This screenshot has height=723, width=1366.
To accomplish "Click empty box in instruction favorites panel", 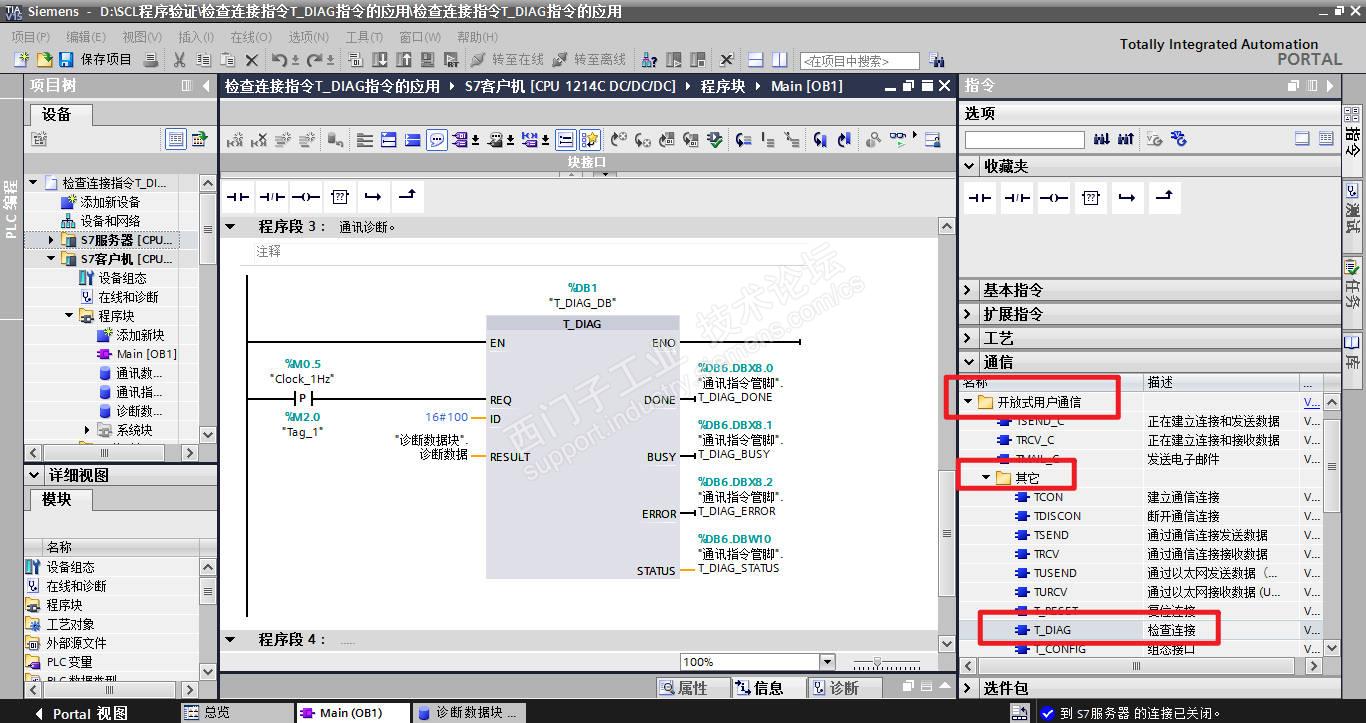I will [1091, 198].
